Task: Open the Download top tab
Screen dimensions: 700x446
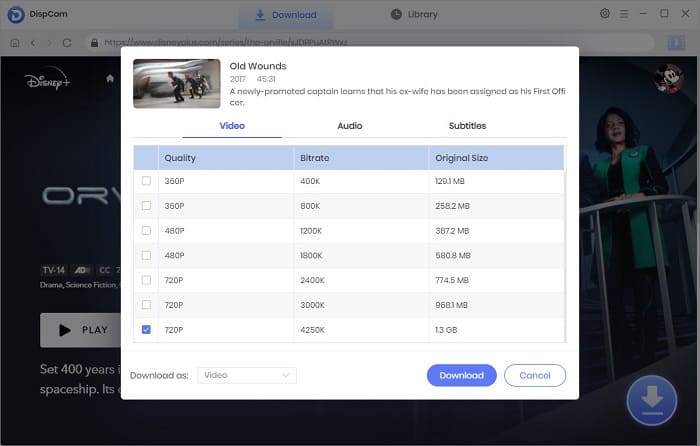Action: click(286, 15)
